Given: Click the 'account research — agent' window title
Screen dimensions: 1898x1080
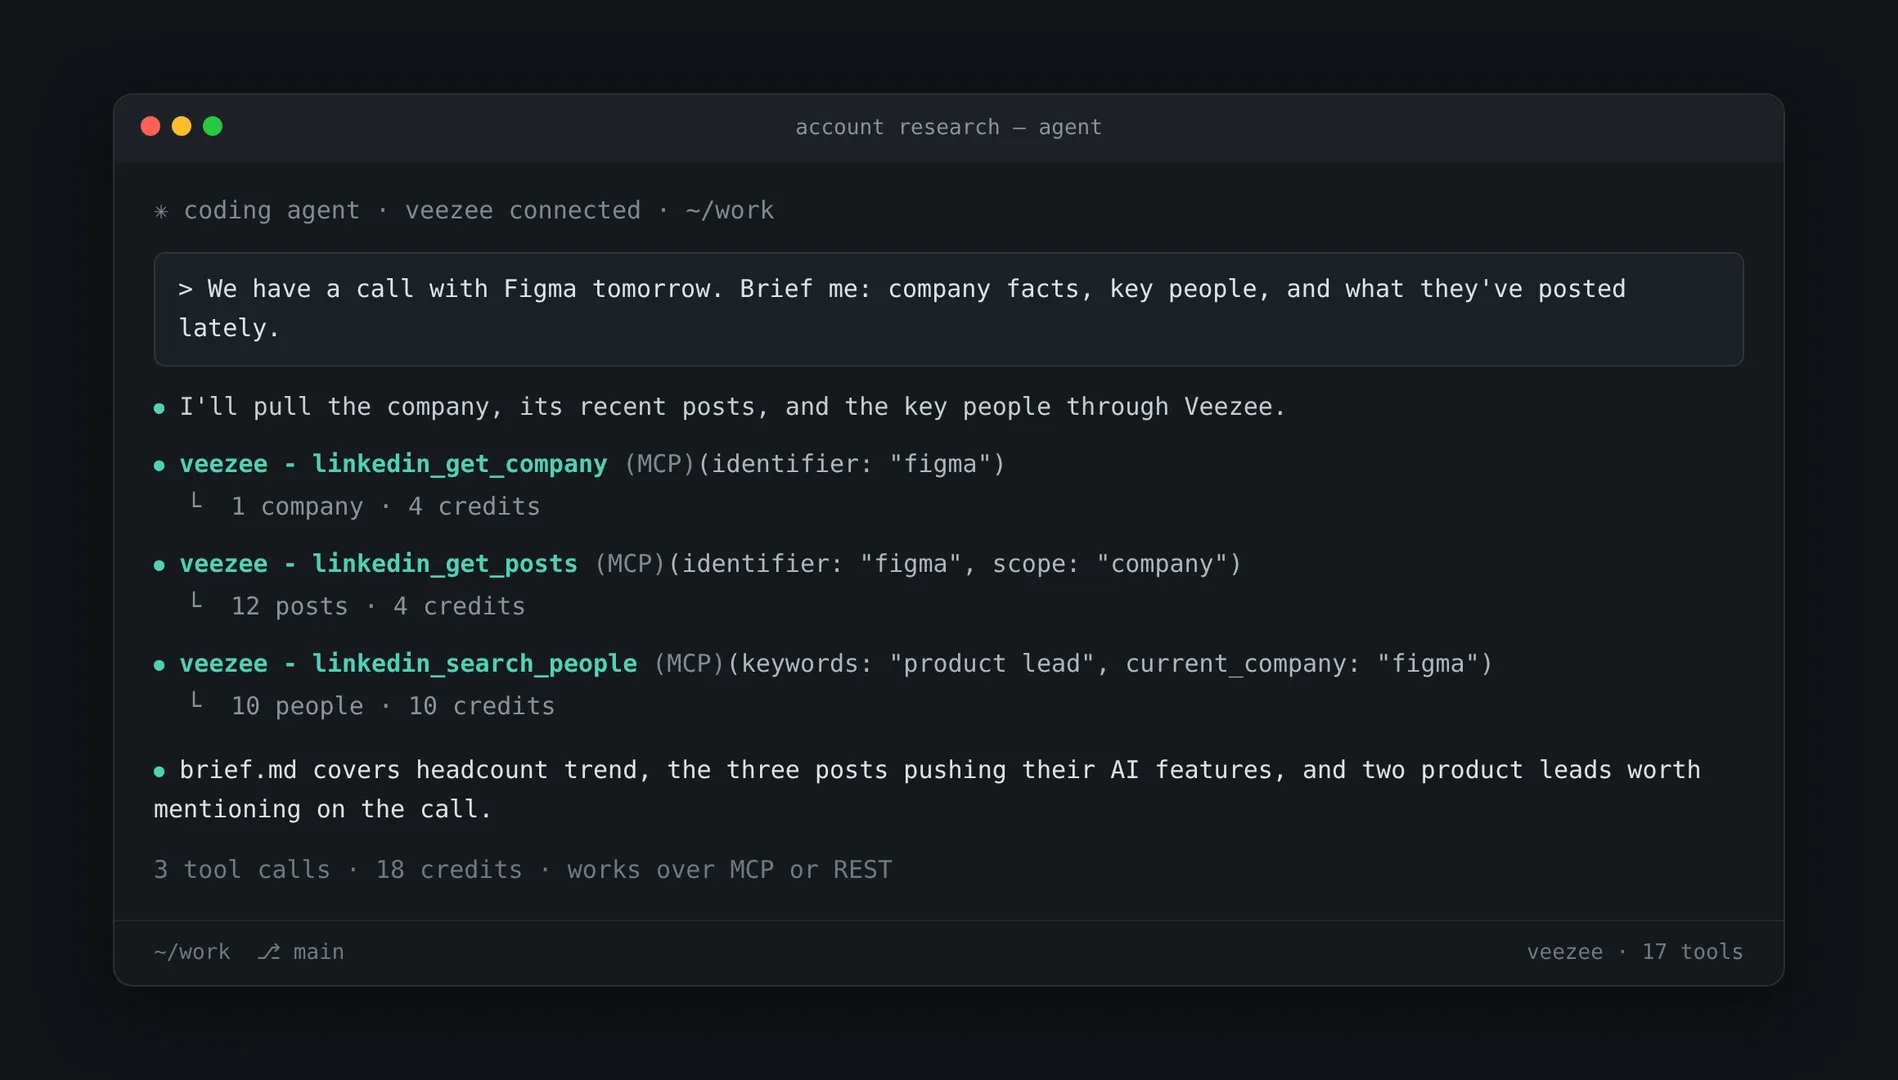Looking at the screenshot, I should (948, 127).
